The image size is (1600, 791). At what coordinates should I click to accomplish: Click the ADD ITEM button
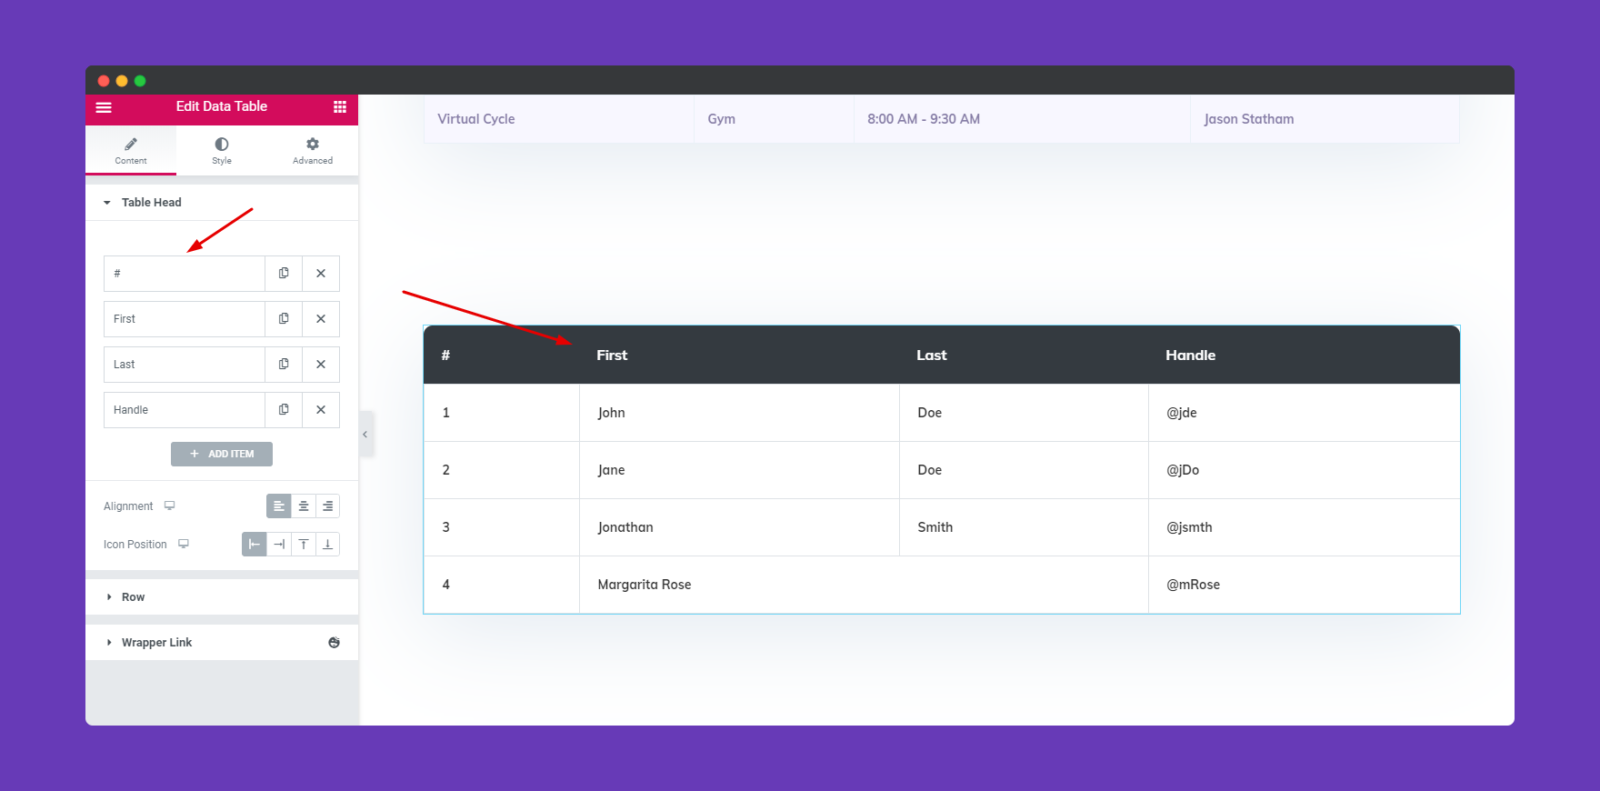(222, 454)
